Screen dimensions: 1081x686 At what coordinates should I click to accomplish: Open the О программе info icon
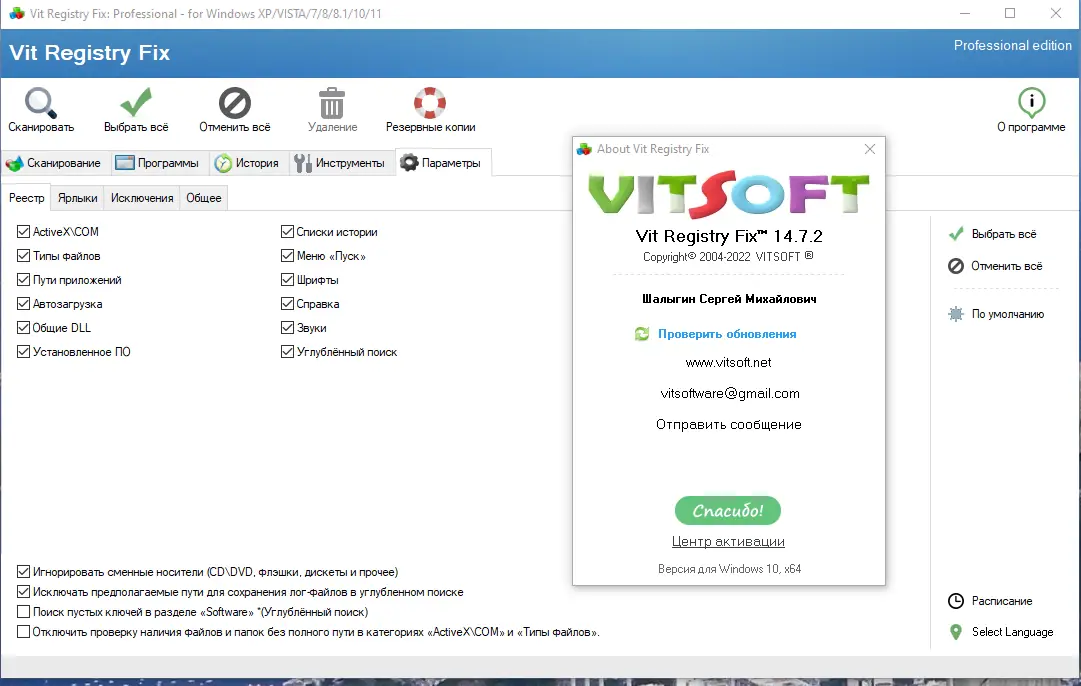coord(1031,103)
